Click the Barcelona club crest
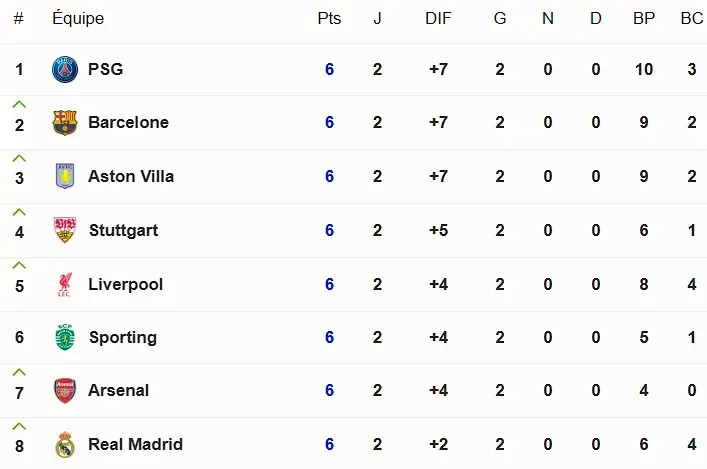 (x=65, y=123)
